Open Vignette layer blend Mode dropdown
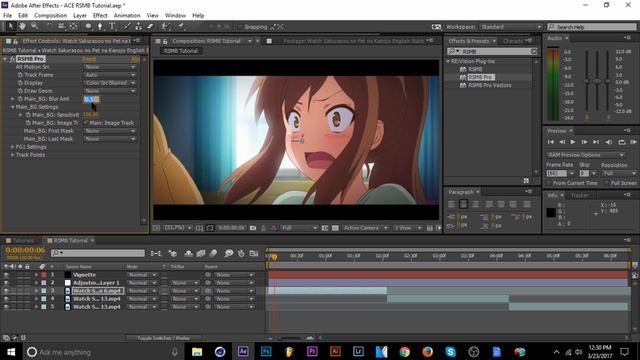 point(141,275)
